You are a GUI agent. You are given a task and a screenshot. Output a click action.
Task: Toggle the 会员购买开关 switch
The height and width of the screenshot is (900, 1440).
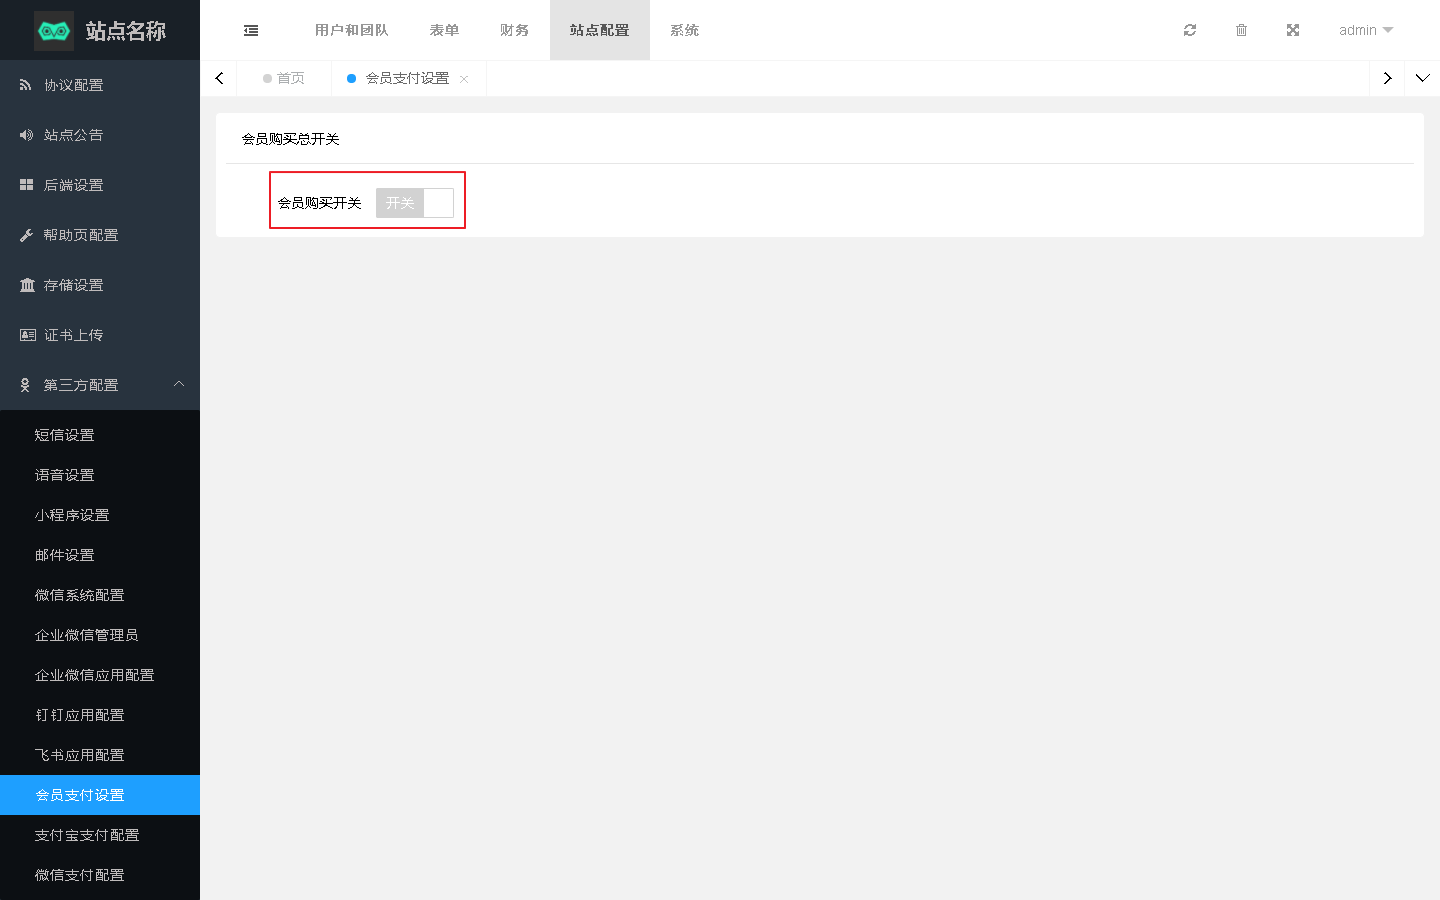pos(415,203)
